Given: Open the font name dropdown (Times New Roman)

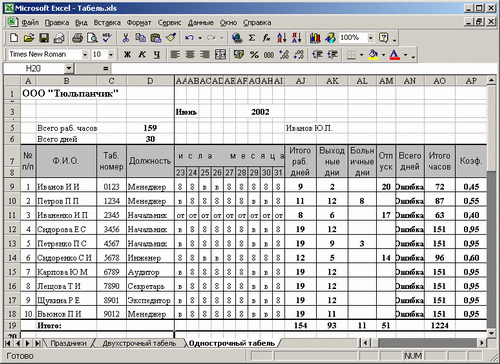Looking at the screenshot, I should pos(85,54).
